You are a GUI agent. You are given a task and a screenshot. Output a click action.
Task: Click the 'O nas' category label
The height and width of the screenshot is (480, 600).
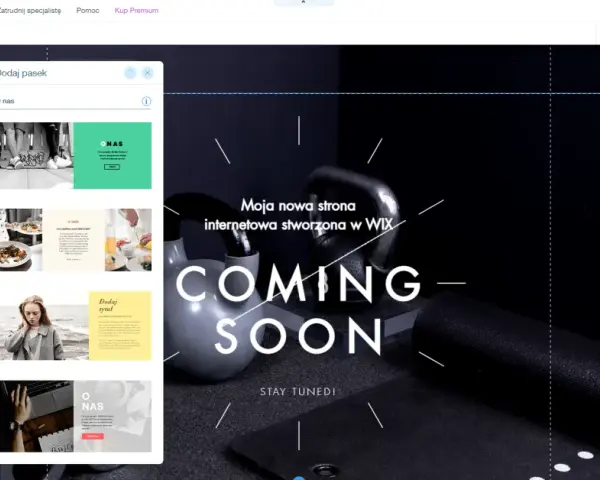(7, 101)
